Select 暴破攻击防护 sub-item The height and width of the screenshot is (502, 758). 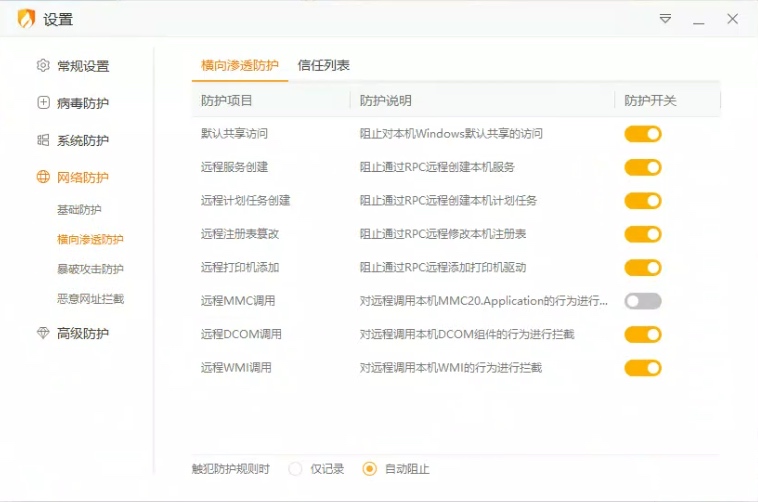point(90,269)
